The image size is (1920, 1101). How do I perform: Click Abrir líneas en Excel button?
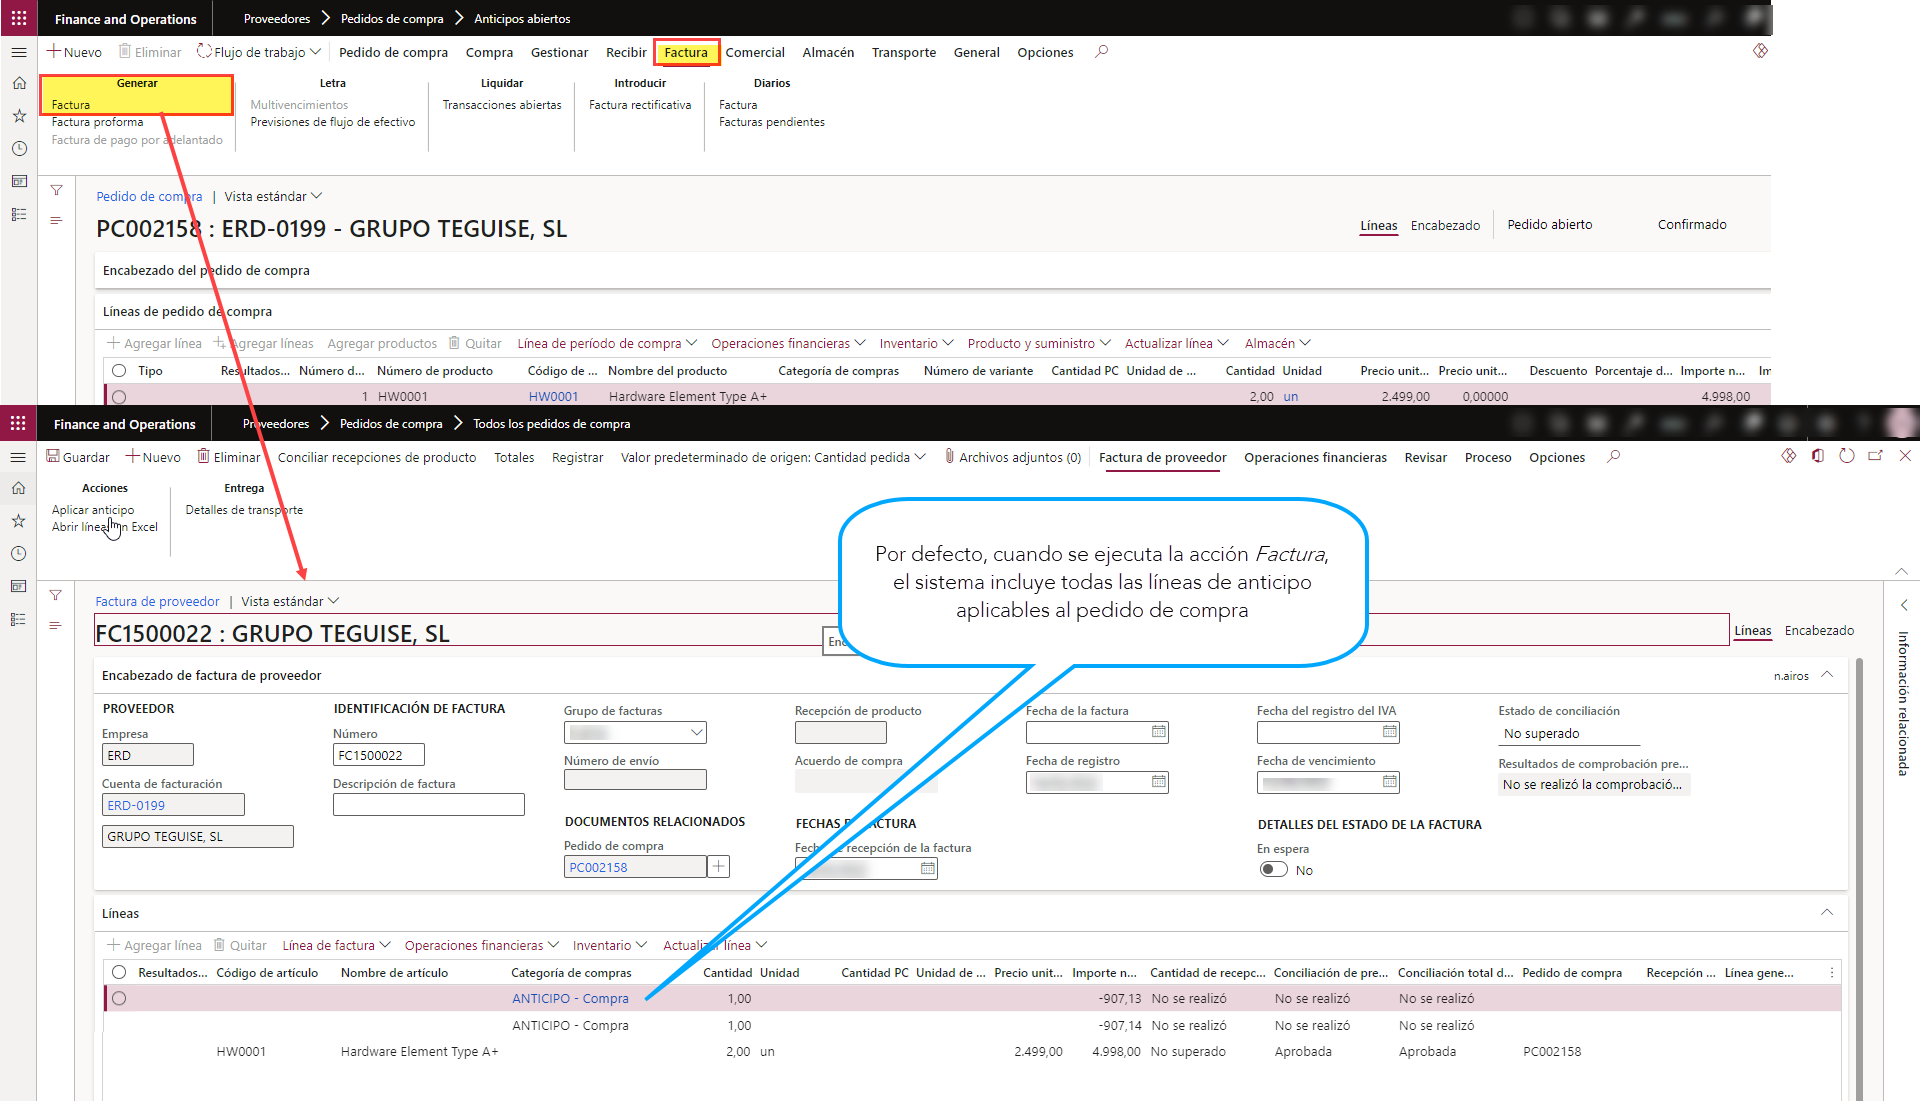(x=104, y=526)
